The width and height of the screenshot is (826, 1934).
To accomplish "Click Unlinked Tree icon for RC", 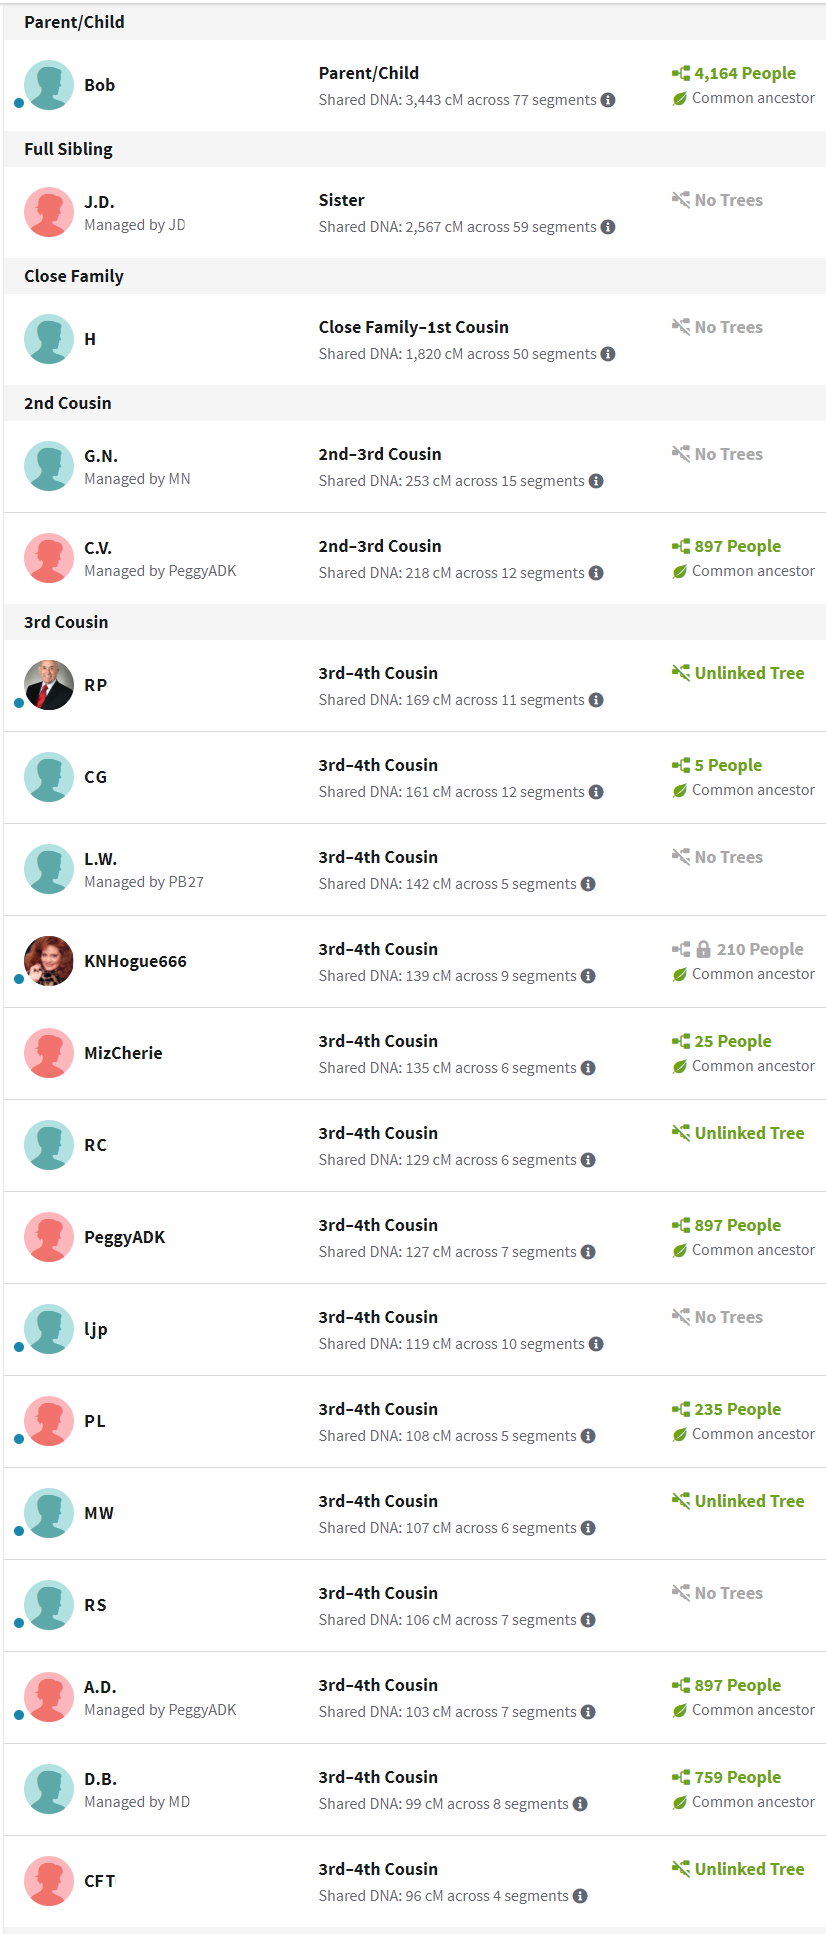I will coord(681,1133).
